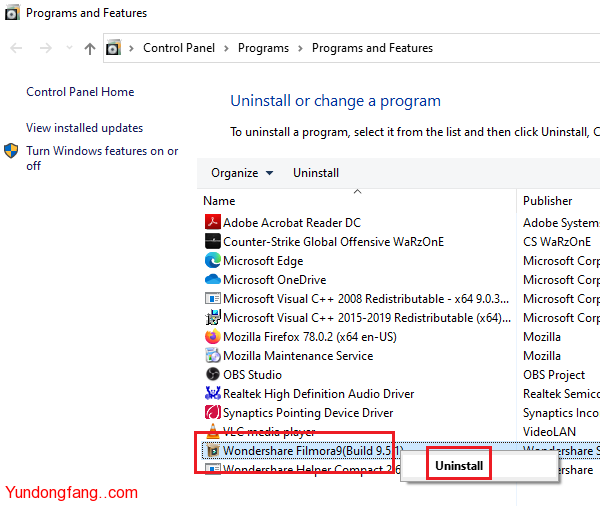Go back with the back arrow

coord(16,48)
